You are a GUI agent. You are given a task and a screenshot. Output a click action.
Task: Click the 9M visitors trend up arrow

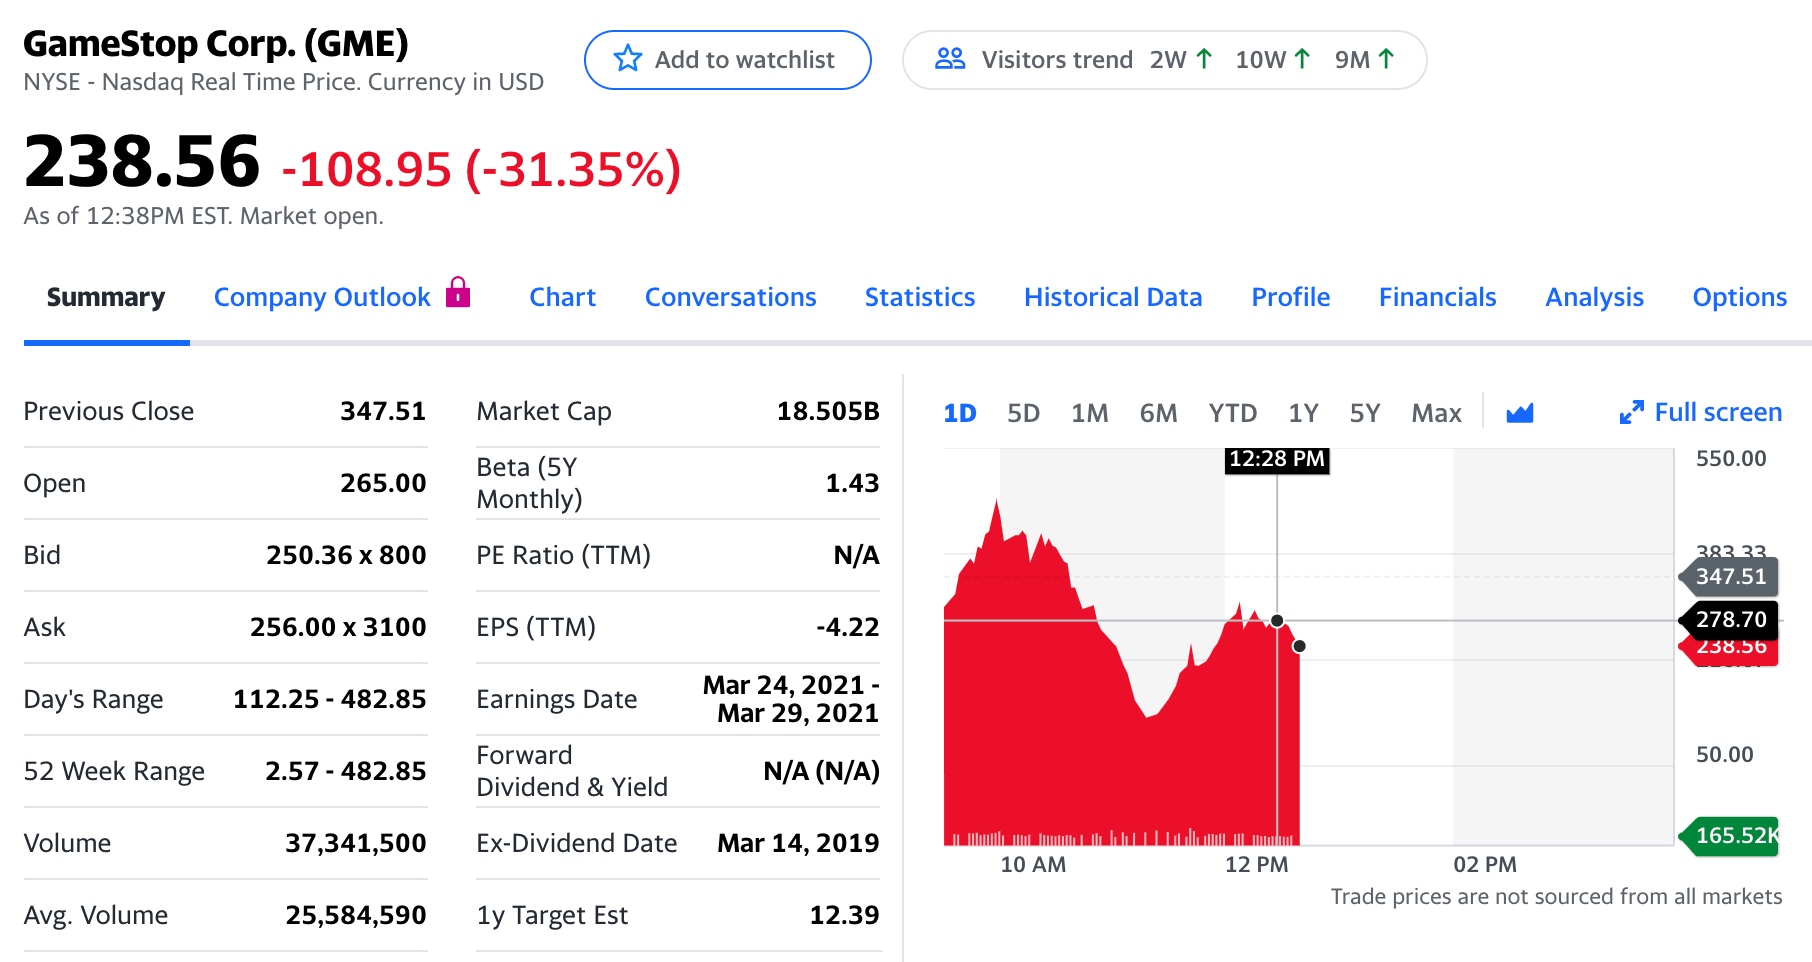(1386, 59)
